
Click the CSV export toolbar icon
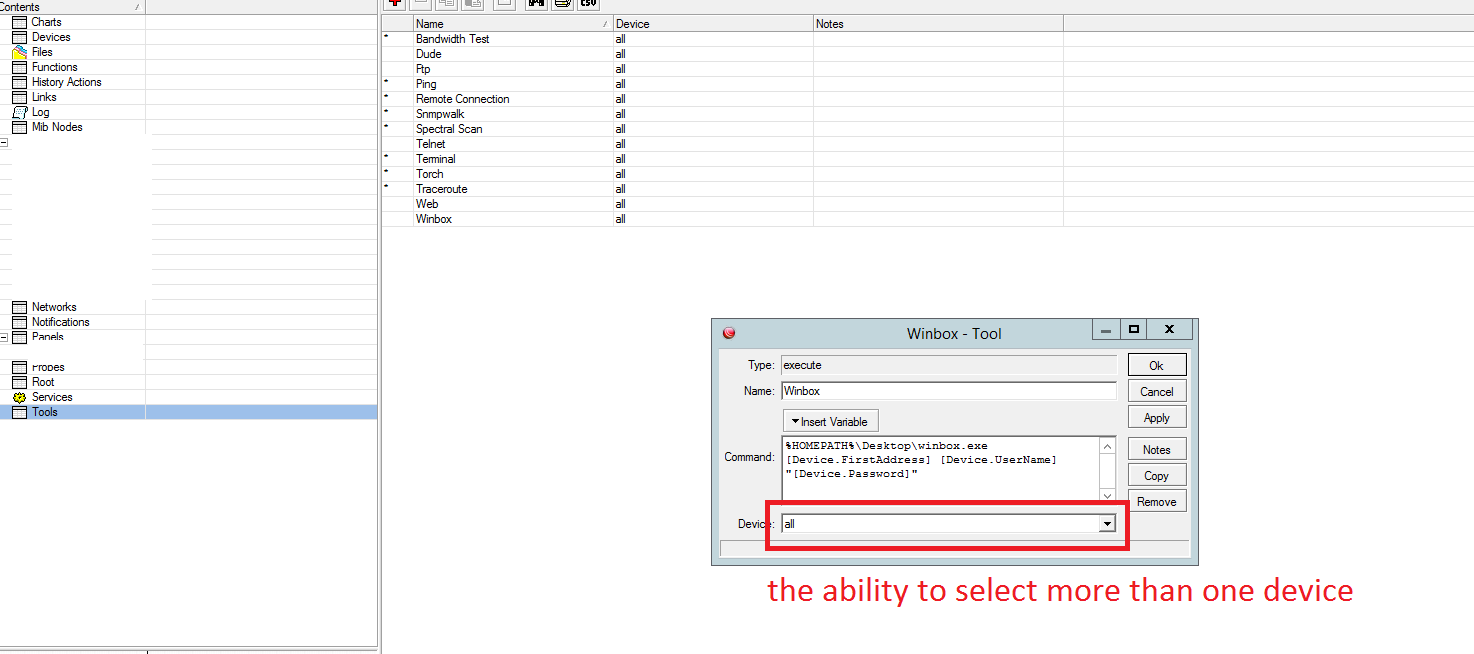pyautogui.click(x=588, y=3)
